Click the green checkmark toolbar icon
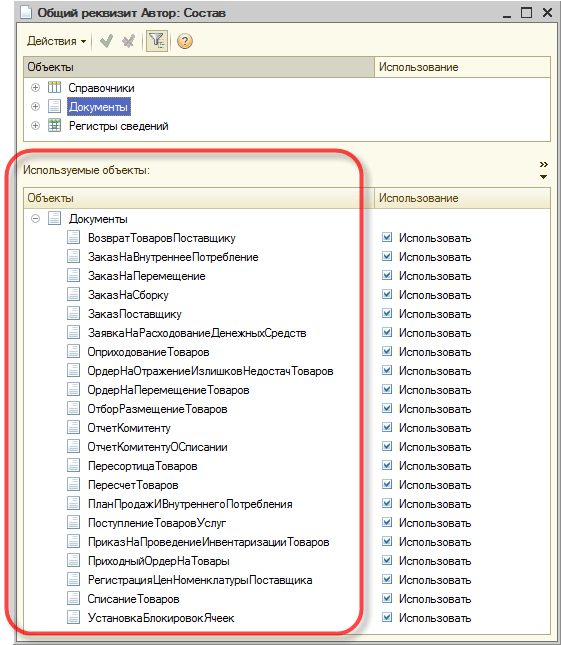Viewport: 561px width, 645px height. (x=107, y=41)
